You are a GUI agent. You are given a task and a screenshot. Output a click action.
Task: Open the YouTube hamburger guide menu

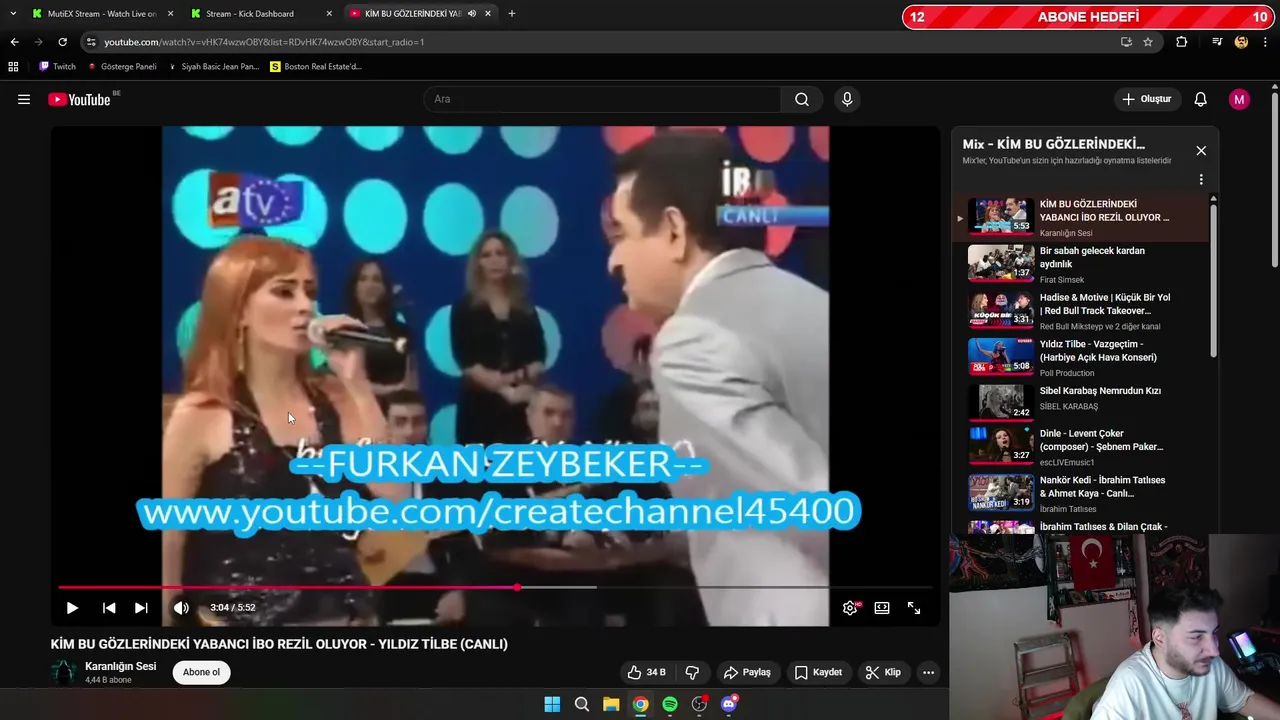pos(24,99)
